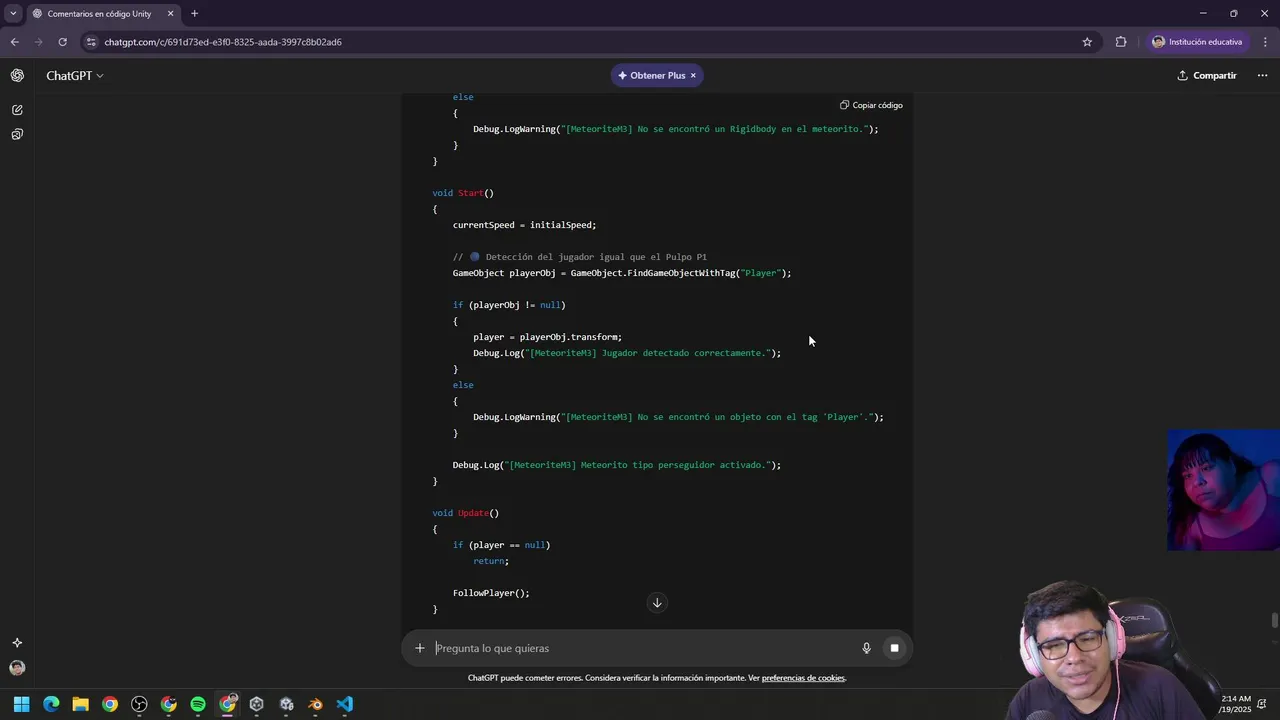Click the 'void Update()' line in the code
Image resolution: width=1280 pixels, height=720 pixels.
(x=465, y=513)
